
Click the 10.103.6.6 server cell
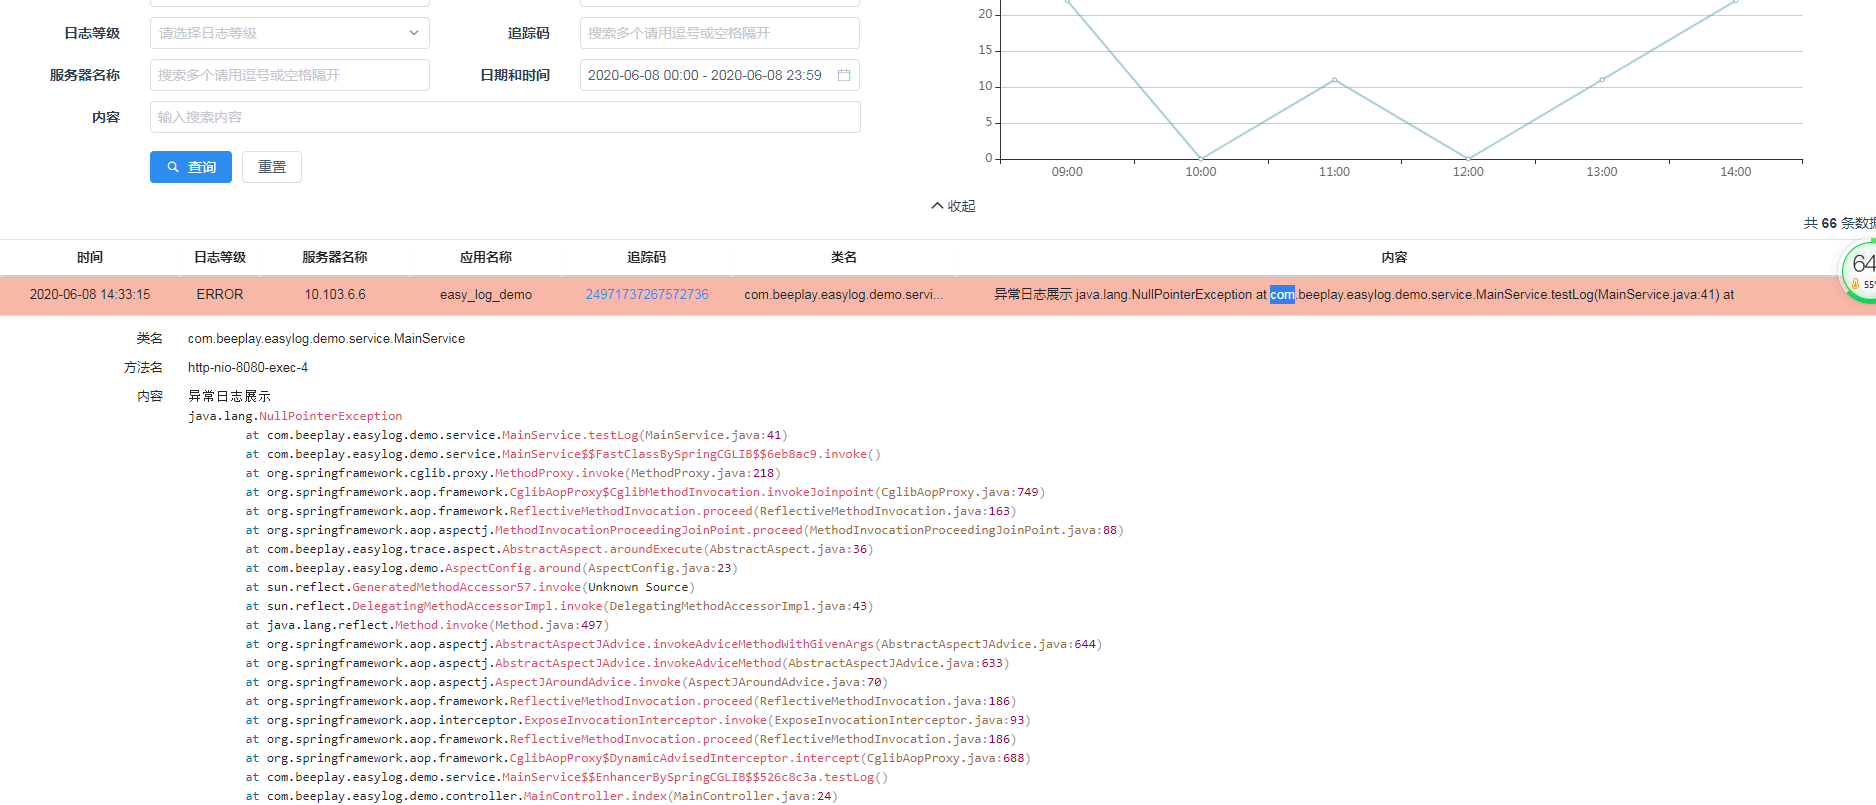pos(335,294)
